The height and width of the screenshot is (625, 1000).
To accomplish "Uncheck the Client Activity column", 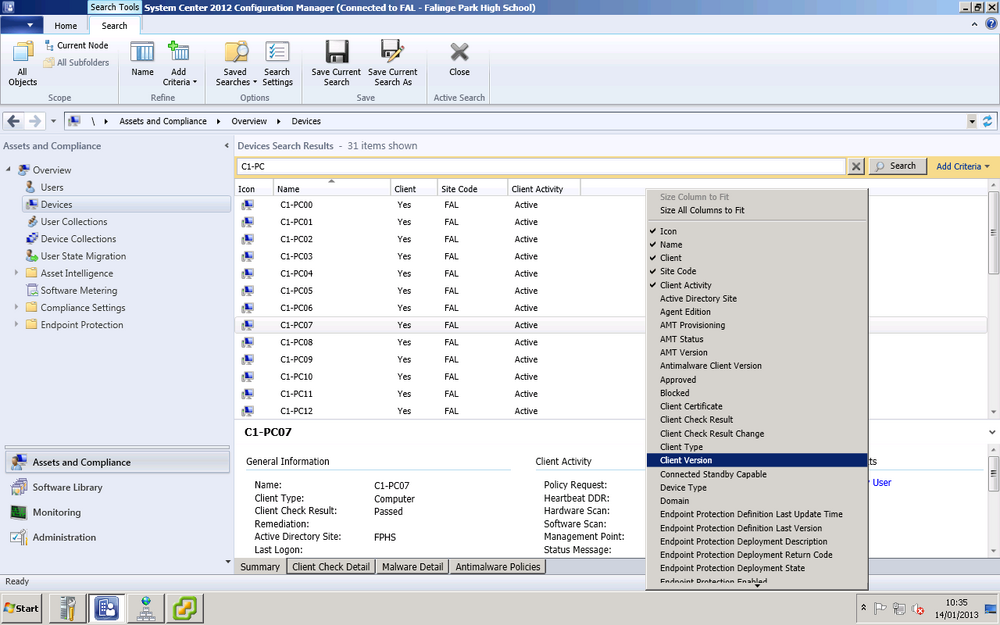I will point(756,285).
